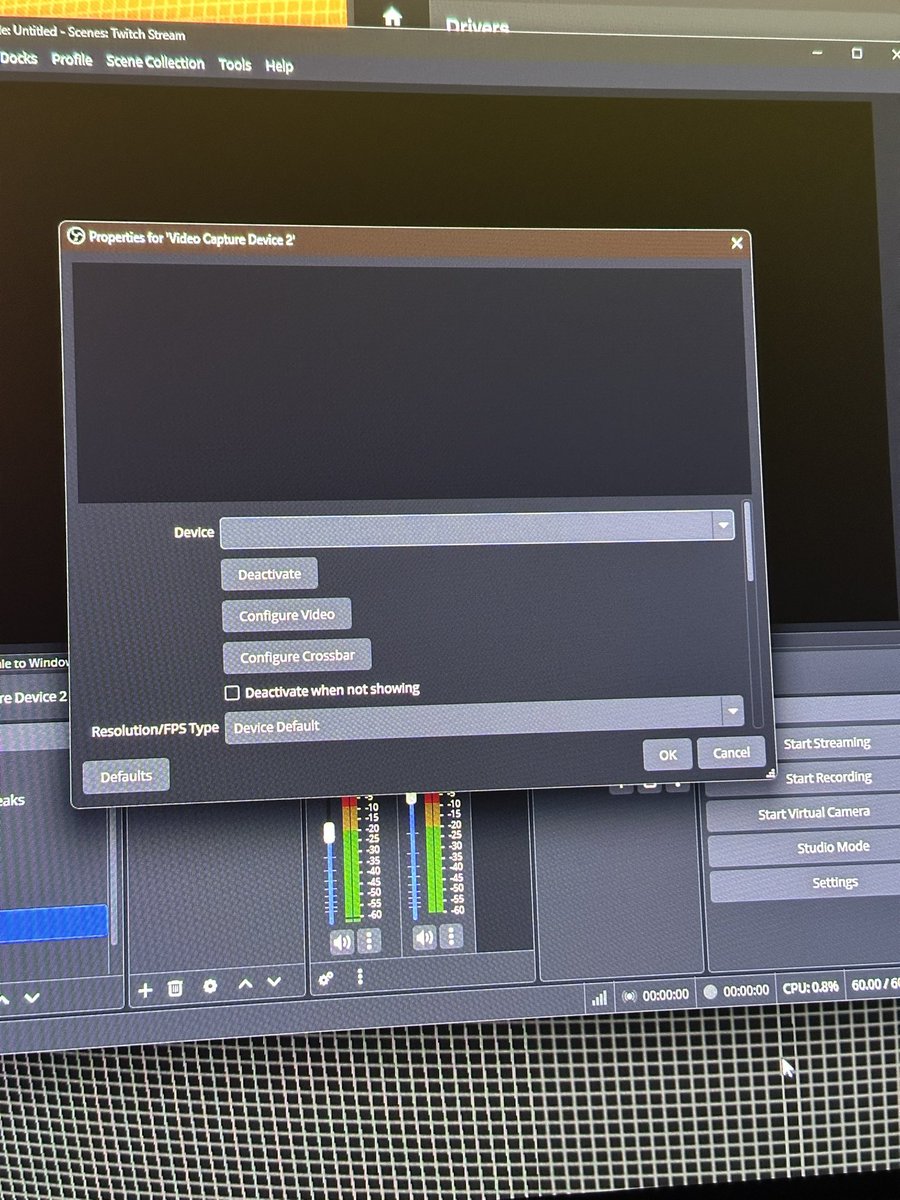
Task: Open the Profile menu
Action: [x=72, y=60]
